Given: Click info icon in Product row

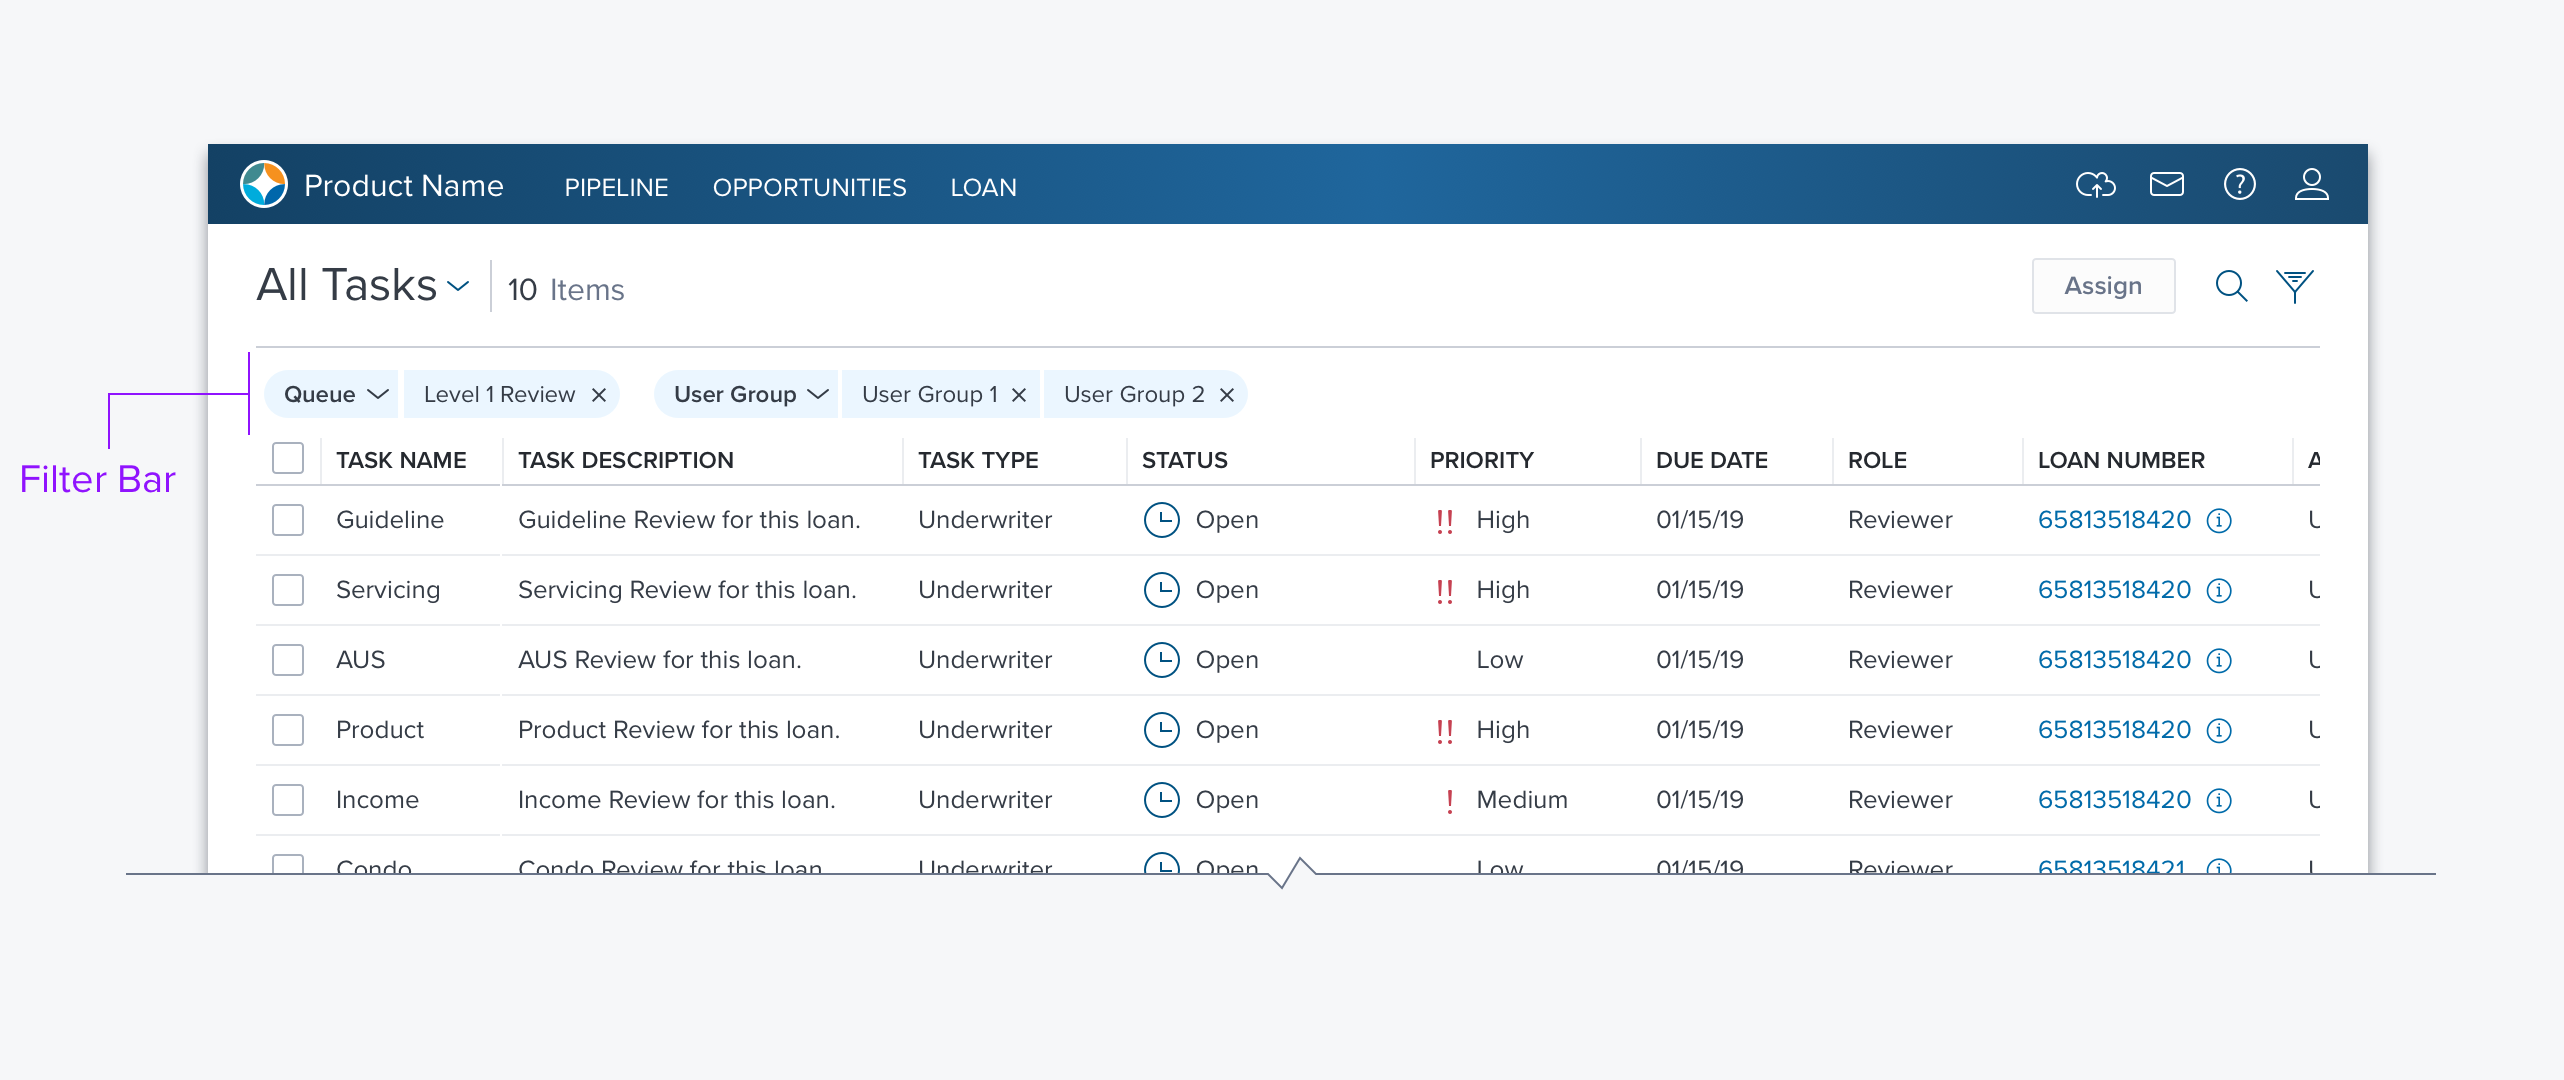Looking at the screenshot, I should click(x=2219, y=731).
